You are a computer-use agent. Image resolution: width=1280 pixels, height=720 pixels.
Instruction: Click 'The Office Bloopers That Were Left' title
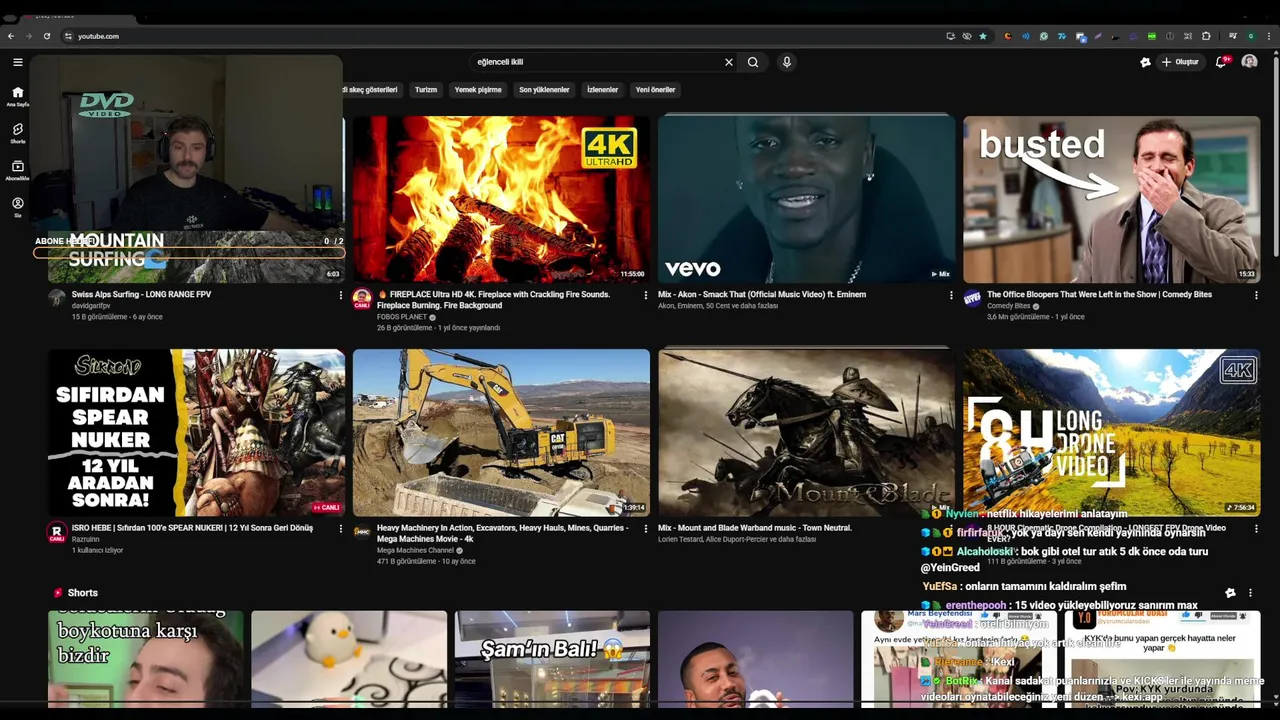coord(1099,295)
